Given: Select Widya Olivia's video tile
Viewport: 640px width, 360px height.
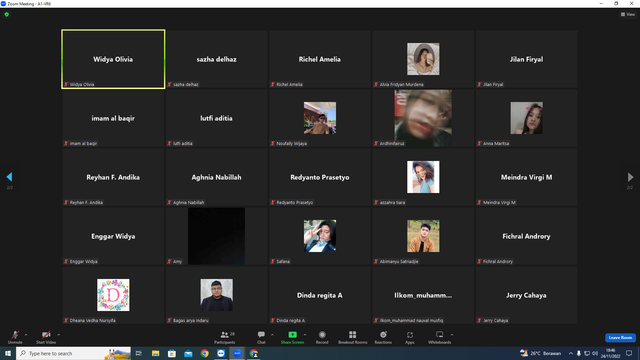Looking at the screenshot, I should click(113, 59).
